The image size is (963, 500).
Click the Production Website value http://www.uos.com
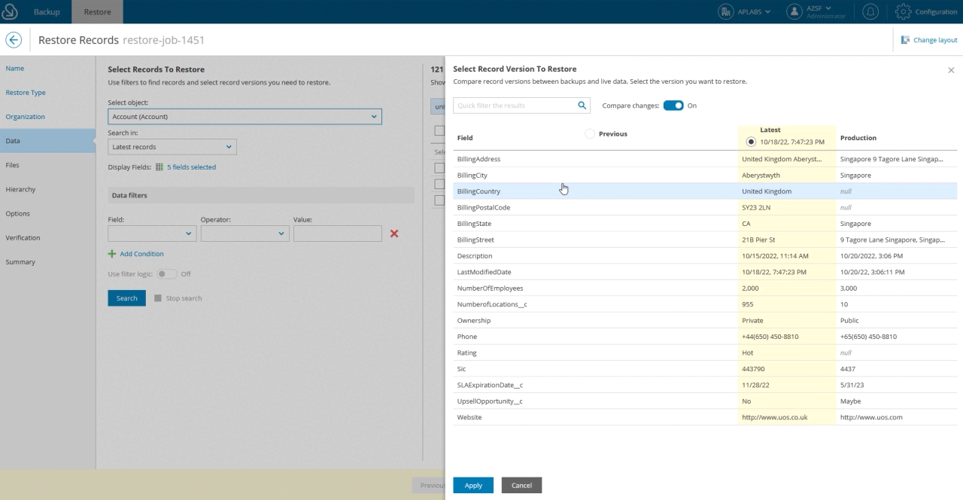tap(871, 417)
